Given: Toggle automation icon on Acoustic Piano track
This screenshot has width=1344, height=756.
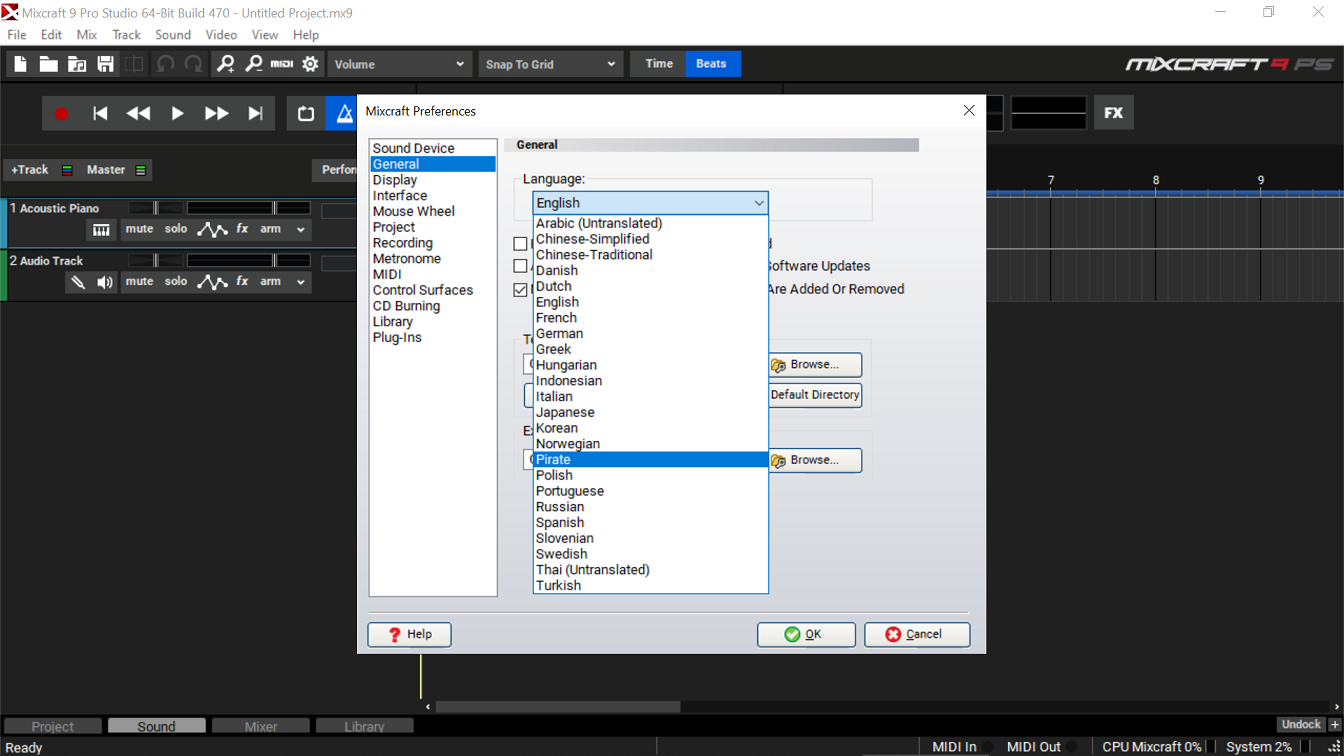Looking at the screenshot, I should (x=212, y=230).
